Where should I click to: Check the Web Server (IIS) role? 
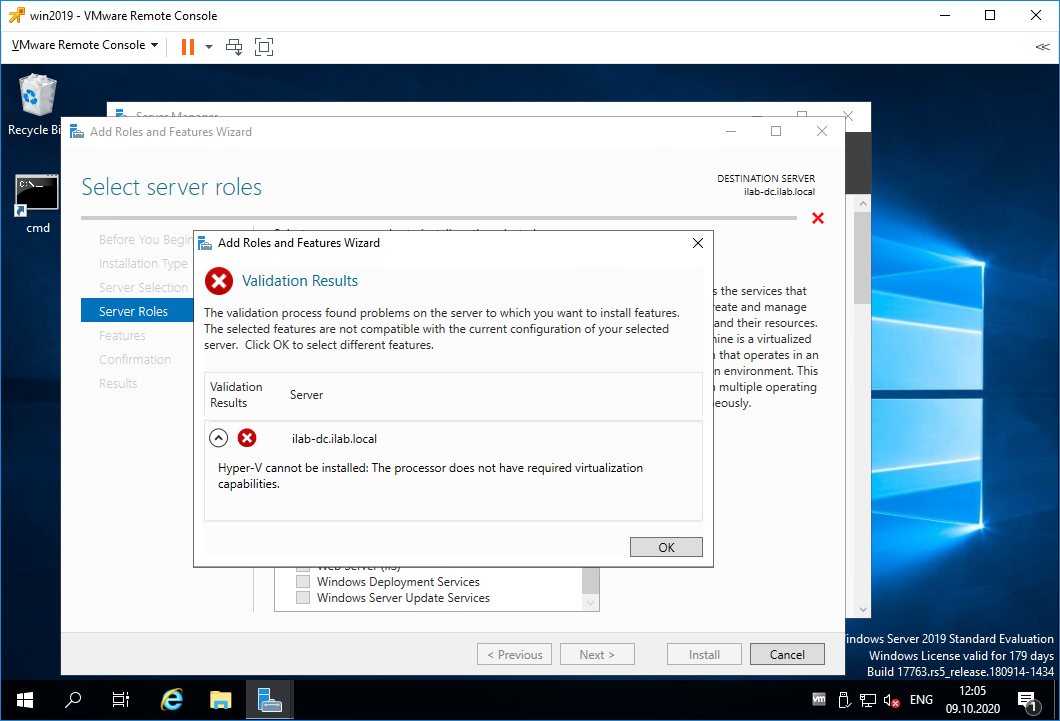(x=303, y=565)
